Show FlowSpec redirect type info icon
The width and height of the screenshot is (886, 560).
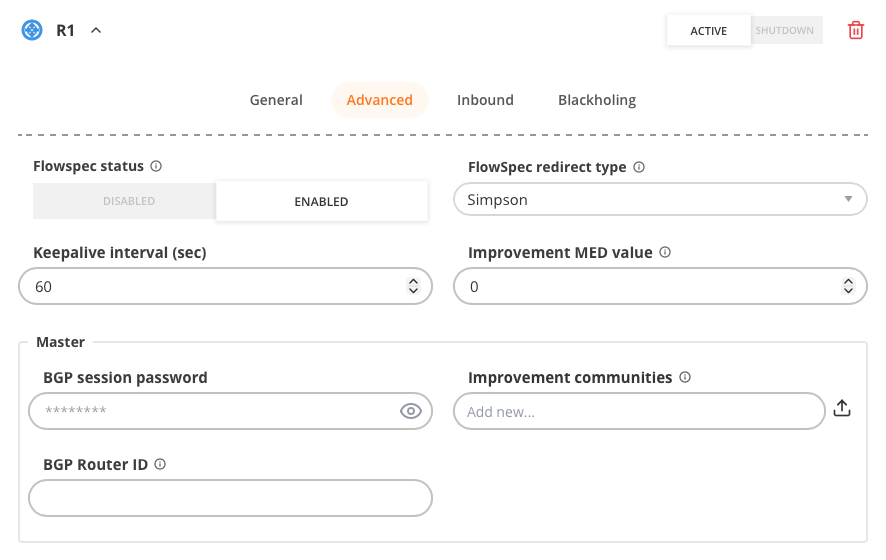(639, 167)
